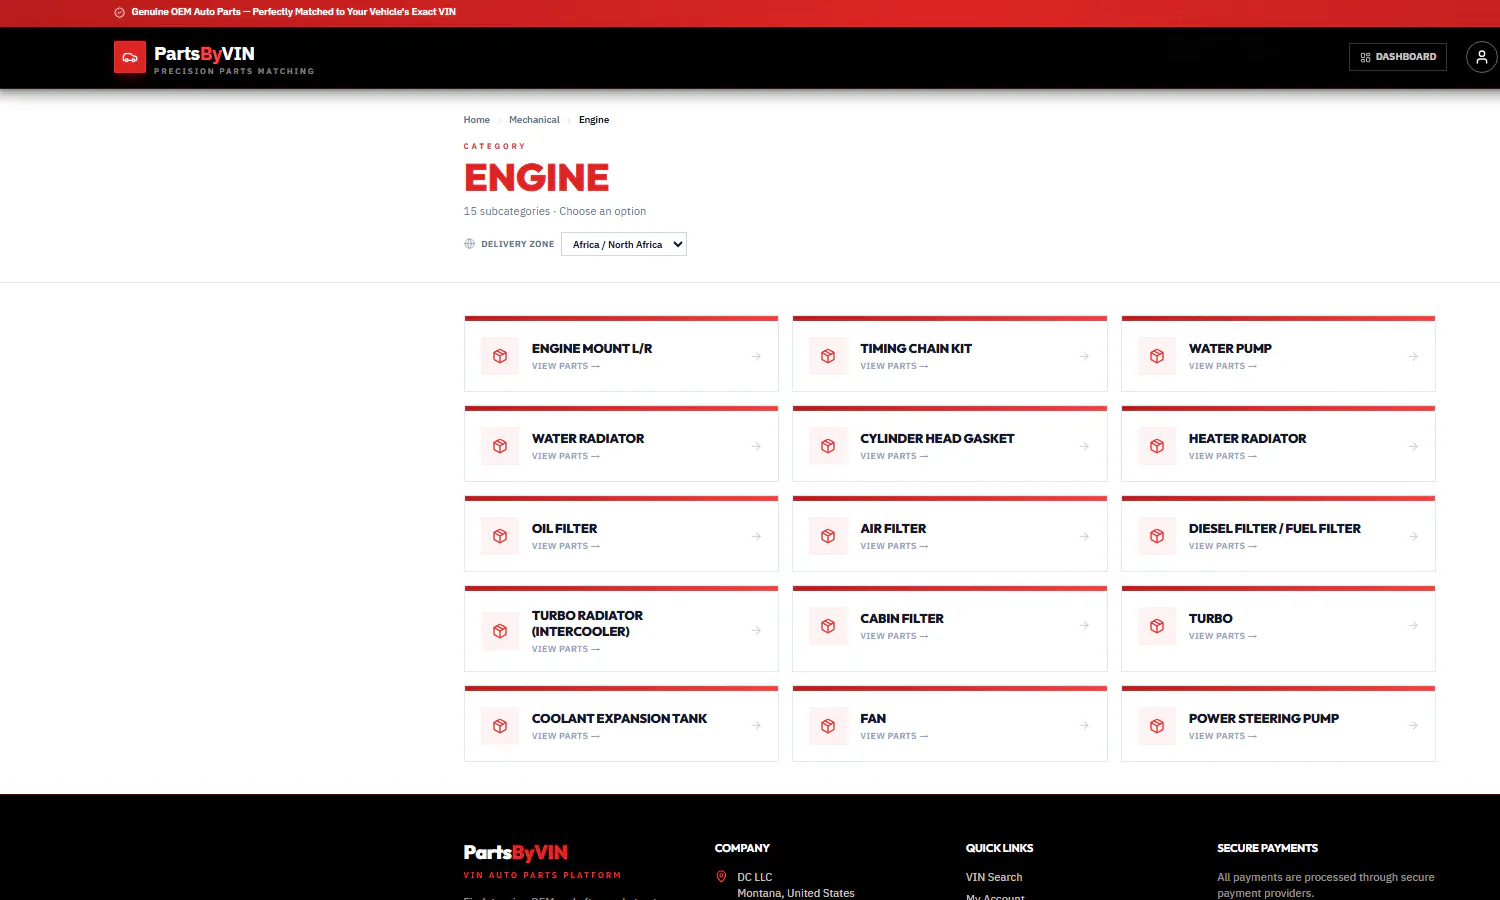Viewport: 1500px width, 900px height.
Task: Click the arrow on Heater Radiator card
Action: tap(1413, 446)
